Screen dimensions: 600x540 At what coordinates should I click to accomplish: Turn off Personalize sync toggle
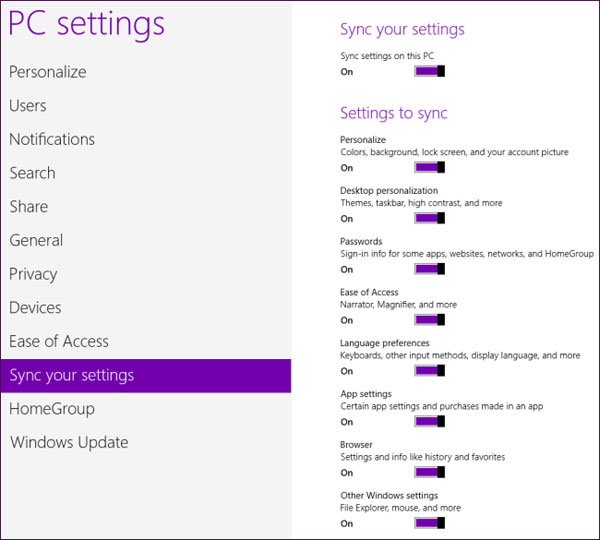point(429,168)
